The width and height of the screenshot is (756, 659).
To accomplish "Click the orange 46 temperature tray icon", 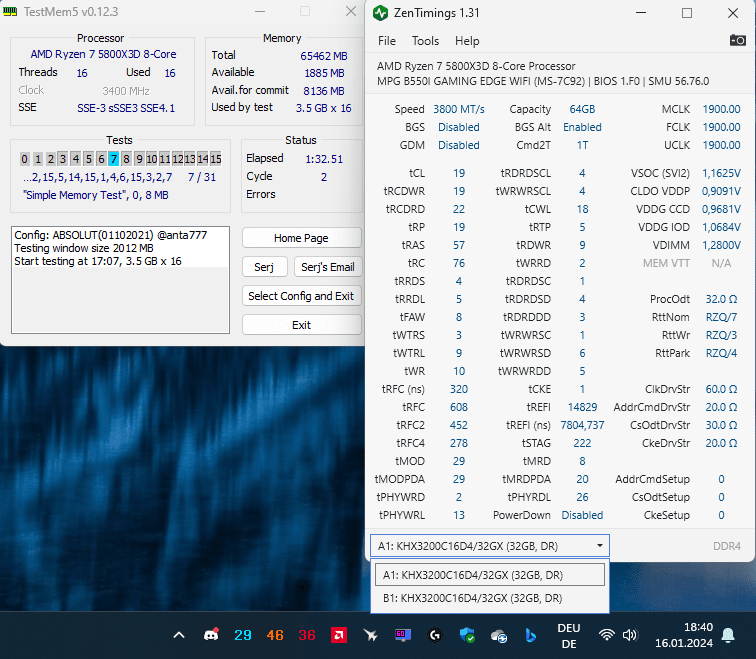I will click(x=275, y=635).
